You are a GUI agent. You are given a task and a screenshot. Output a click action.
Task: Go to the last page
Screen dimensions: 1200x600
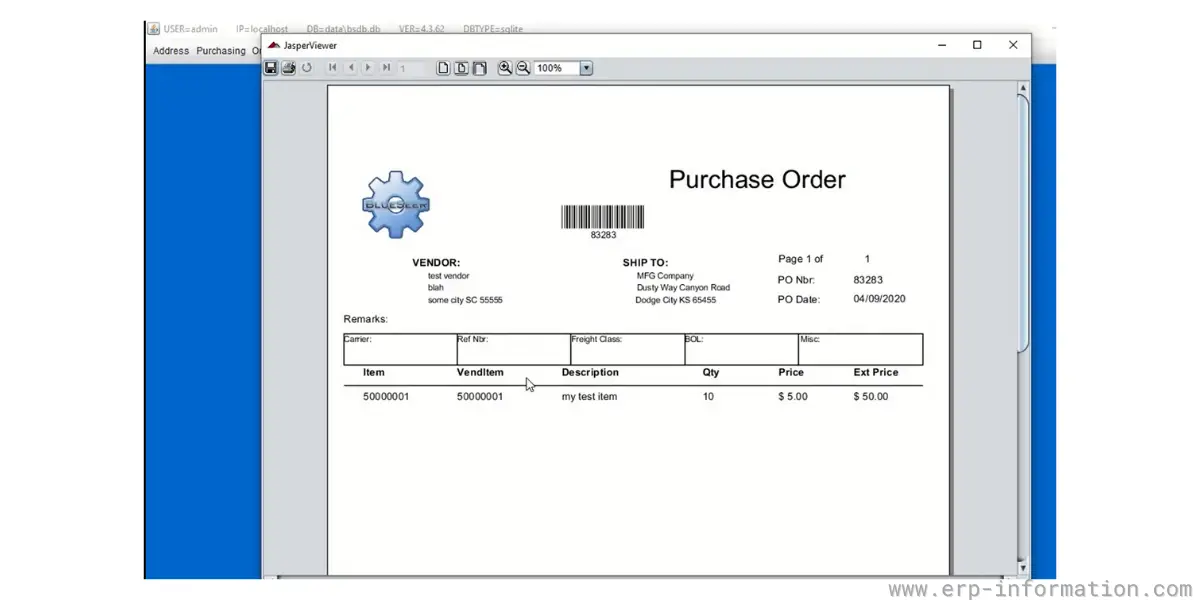pos(386,68)
